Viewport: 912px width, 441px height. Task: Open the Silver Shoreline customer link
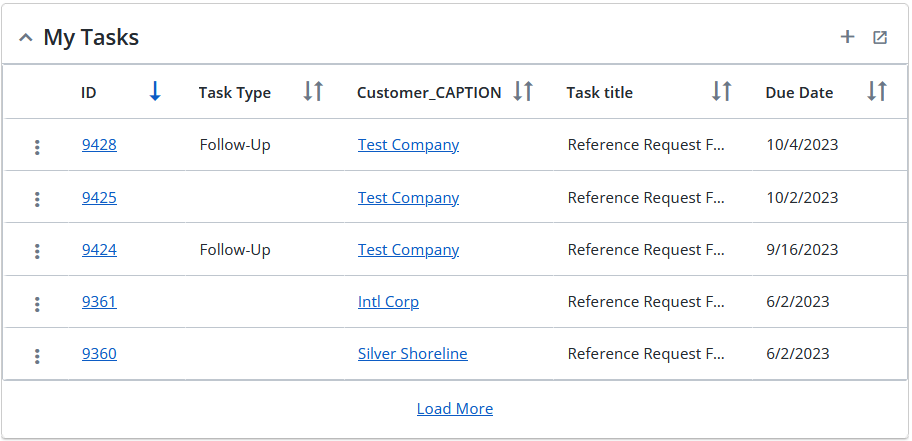point(413,354)
